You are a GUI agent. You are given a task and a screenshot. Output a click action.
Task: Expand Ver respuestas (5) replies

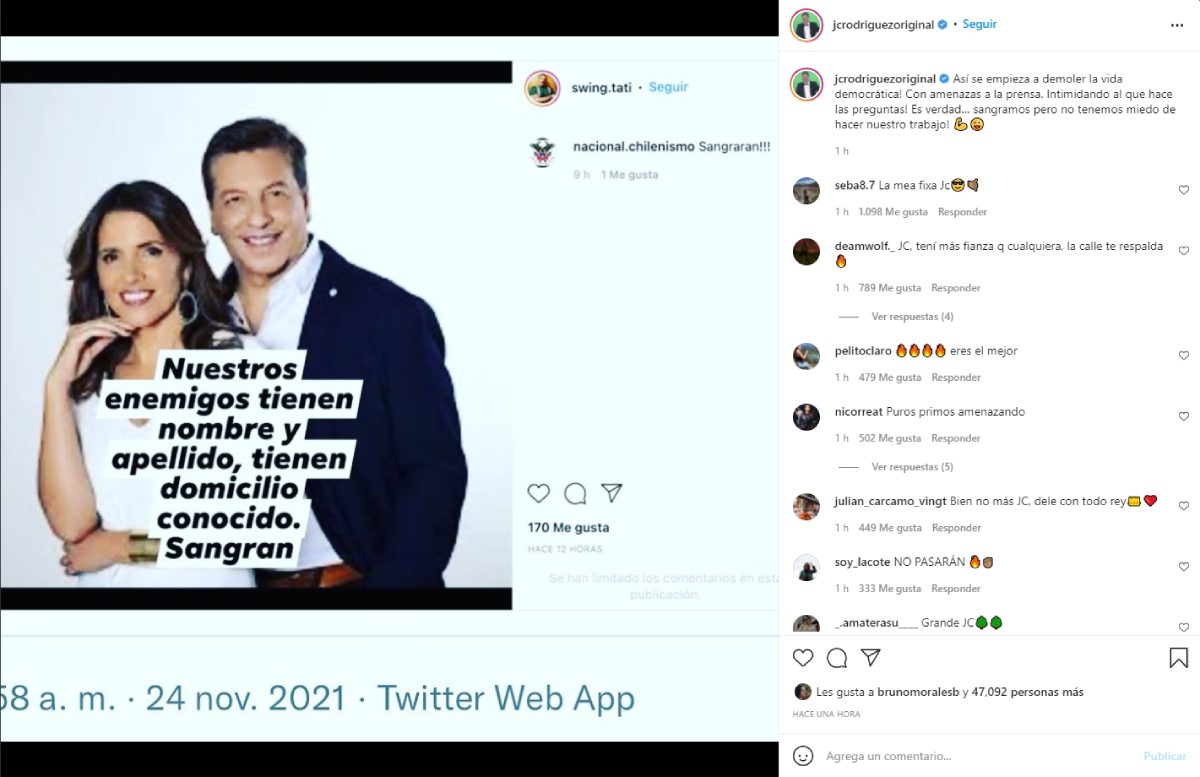click(912, 467)
